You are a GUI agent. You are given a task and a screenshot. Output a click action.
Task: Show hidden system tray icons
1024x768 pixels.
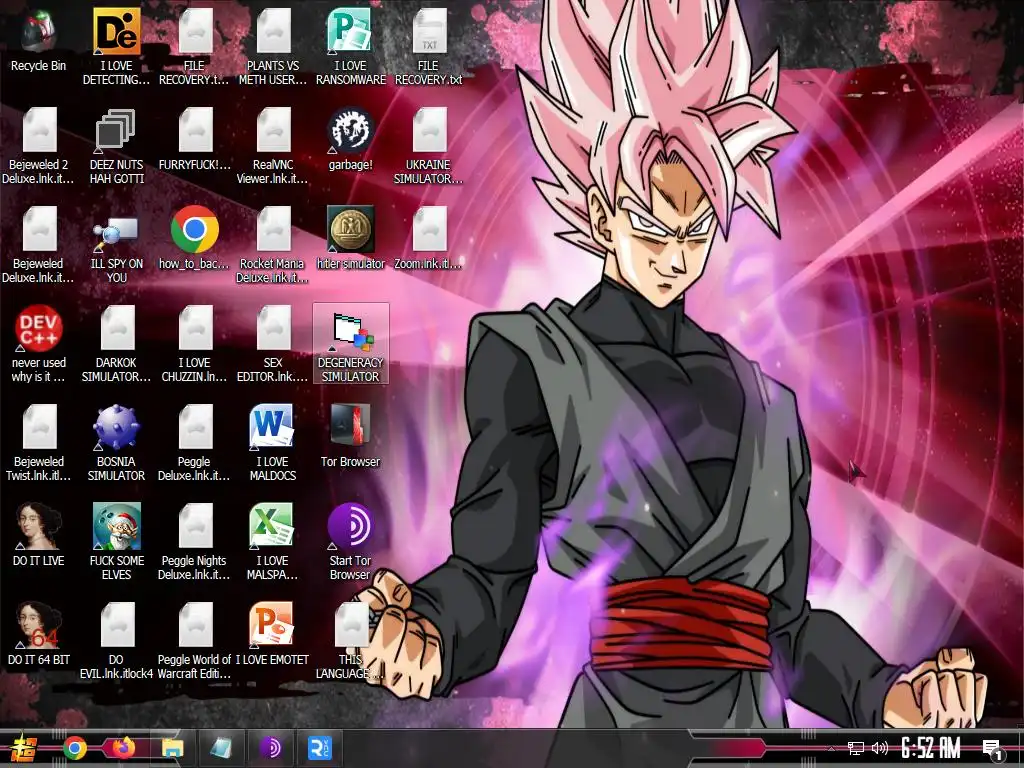tap(831, 748)
